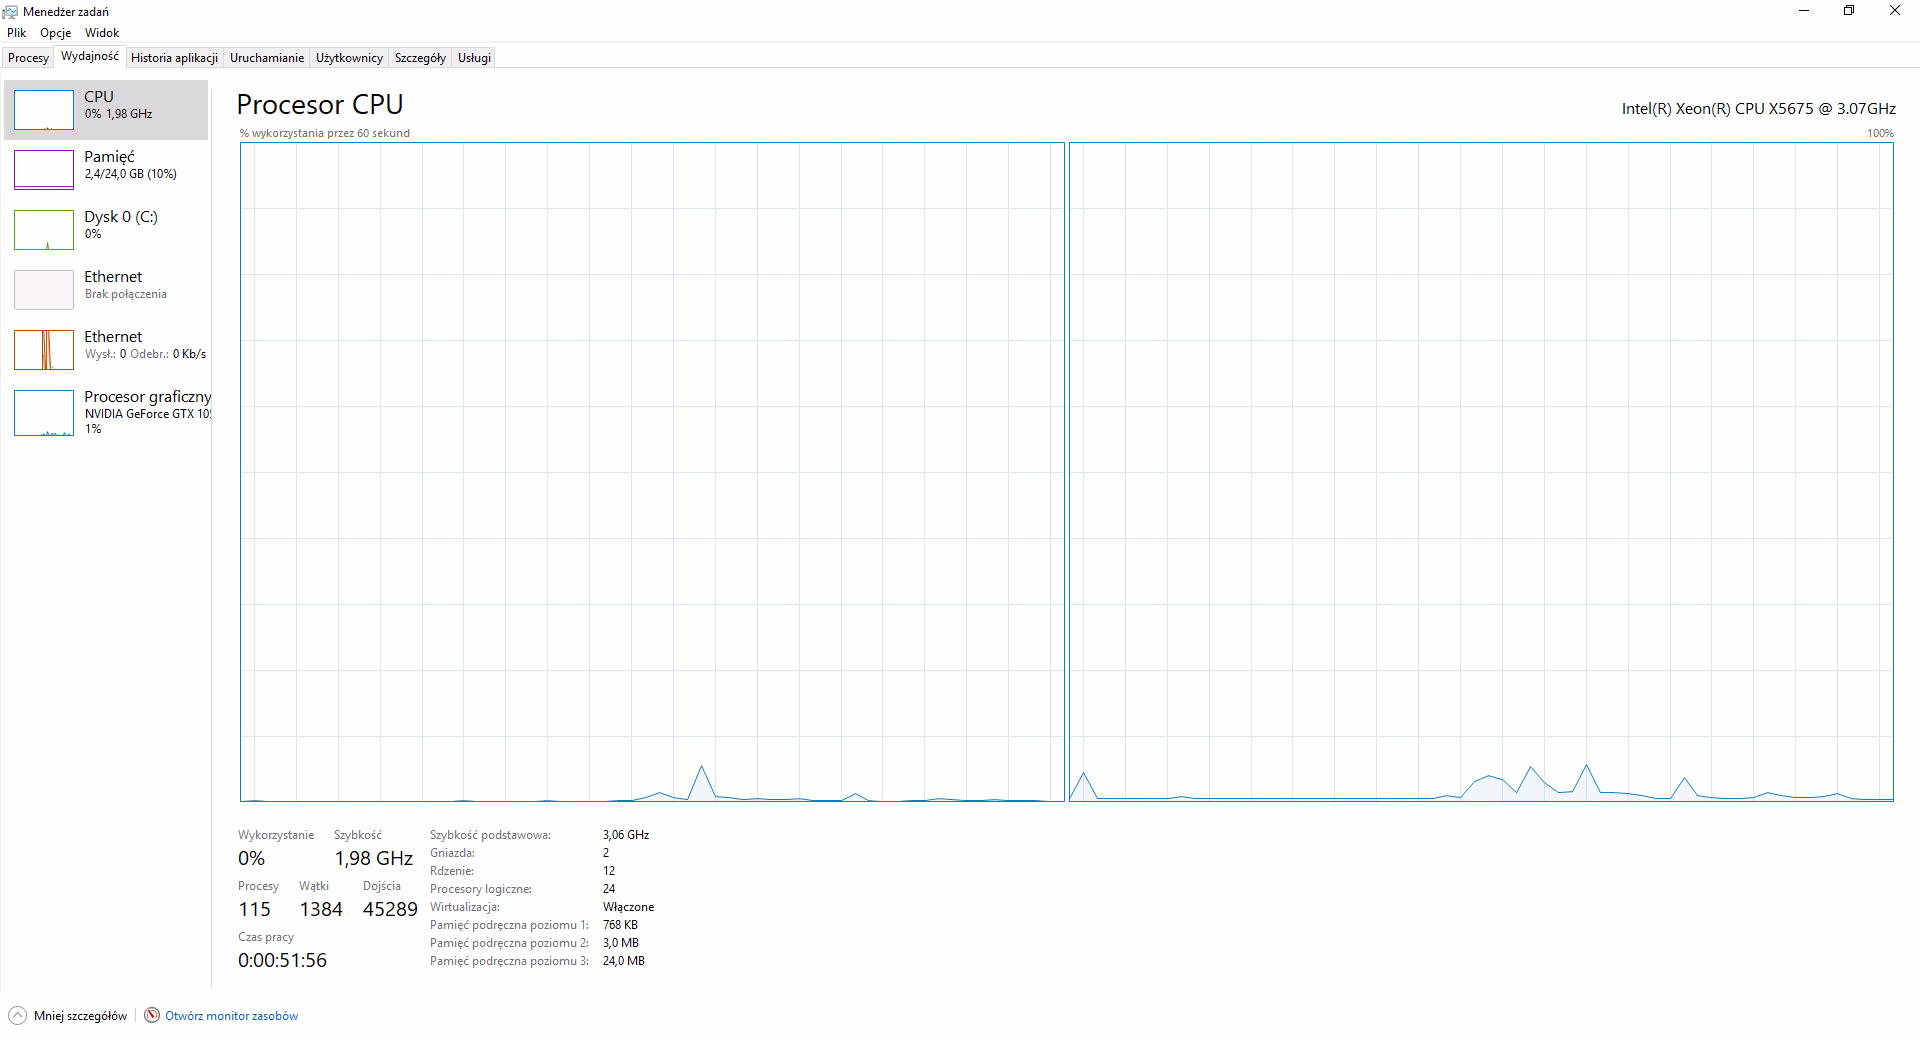Switch to the Historia aplikacji tab
This screenshot has width=1920, height=1039.
pyautogui.click(x=174, y=58)
